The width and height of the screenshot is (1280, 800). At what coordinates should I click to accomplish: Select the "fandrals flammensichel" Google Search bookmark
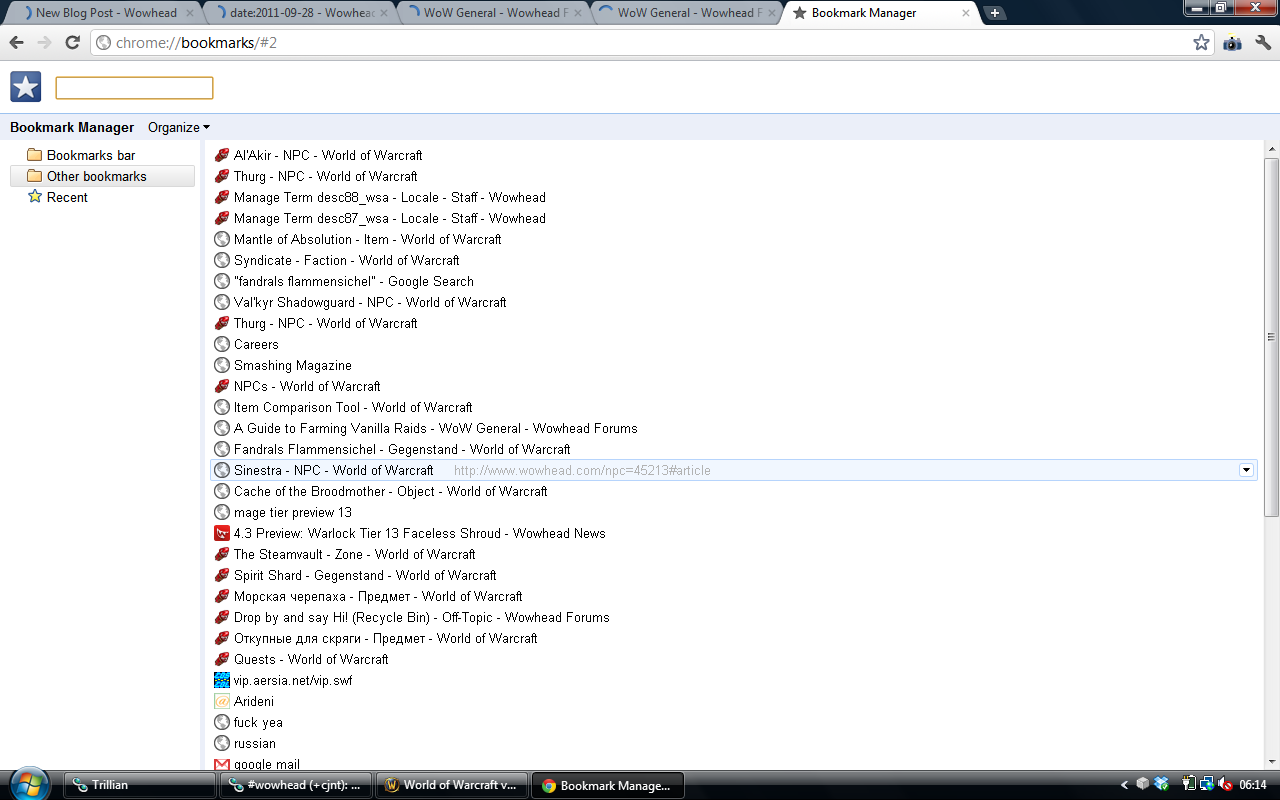(x=734, y=281)
